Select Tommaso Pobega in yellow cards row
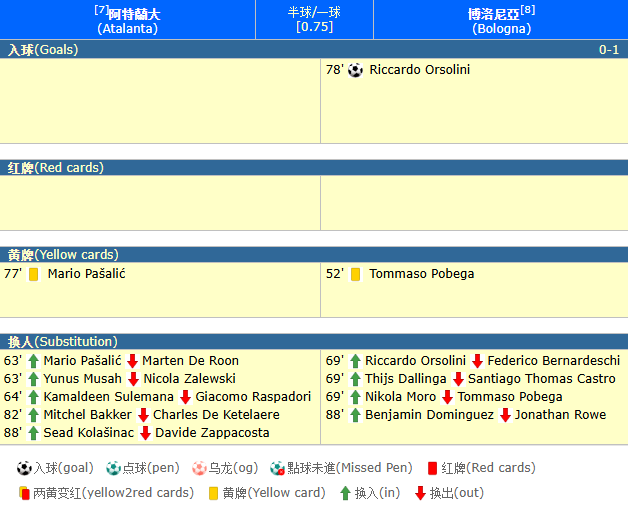Image resolution: width=628 pixels, height=512 pixels. coord(422,274)
